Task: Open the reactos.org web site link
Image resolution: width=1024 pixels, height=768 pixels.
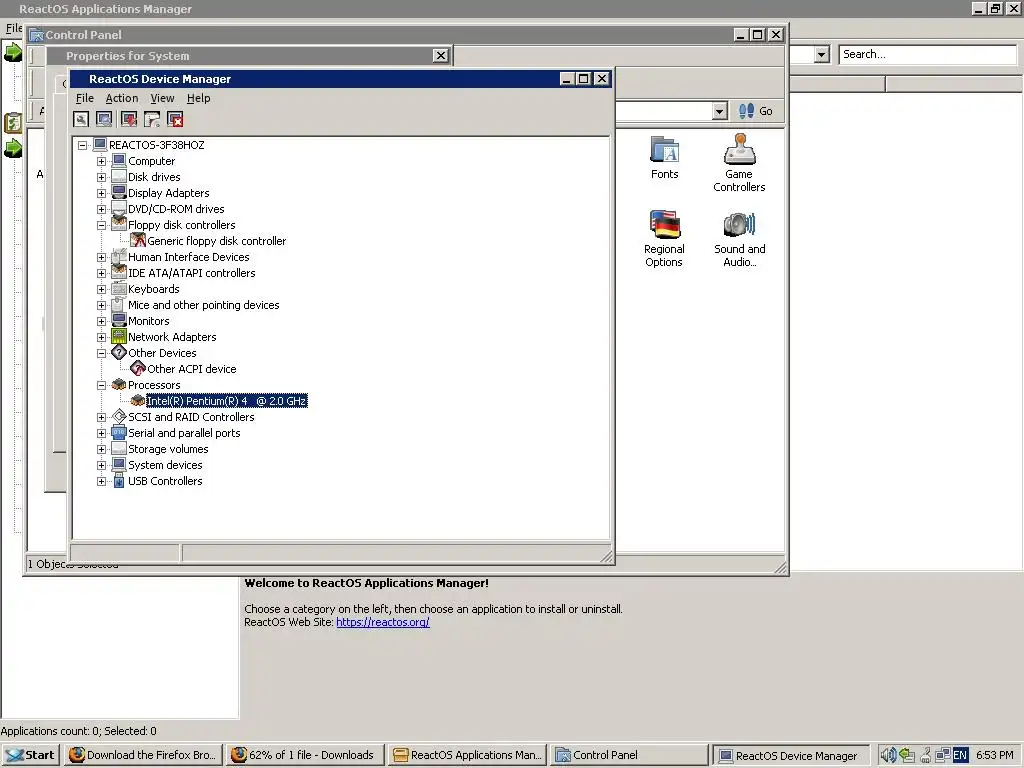Action: click(x=383, y=622)
